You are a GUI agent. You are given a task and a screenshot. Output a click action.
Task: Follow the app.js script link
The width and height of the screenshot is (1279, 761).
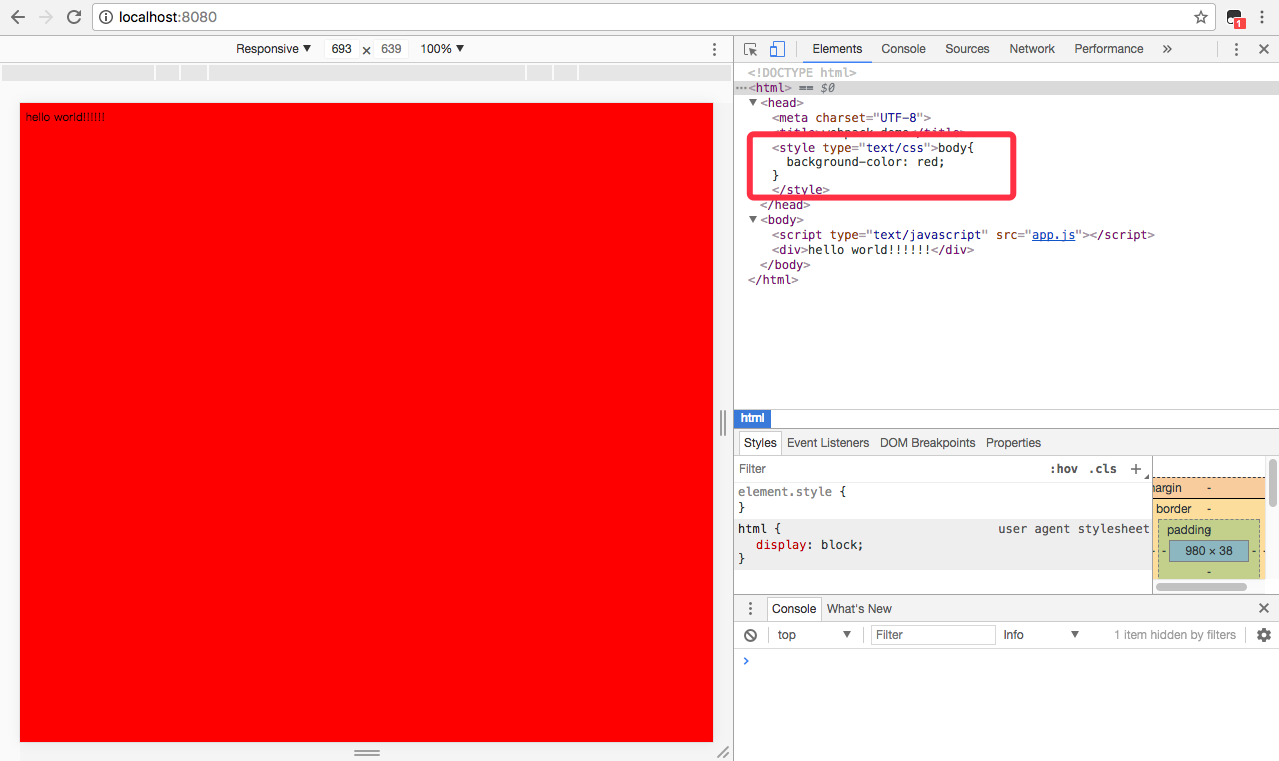tap(1054, 235)
